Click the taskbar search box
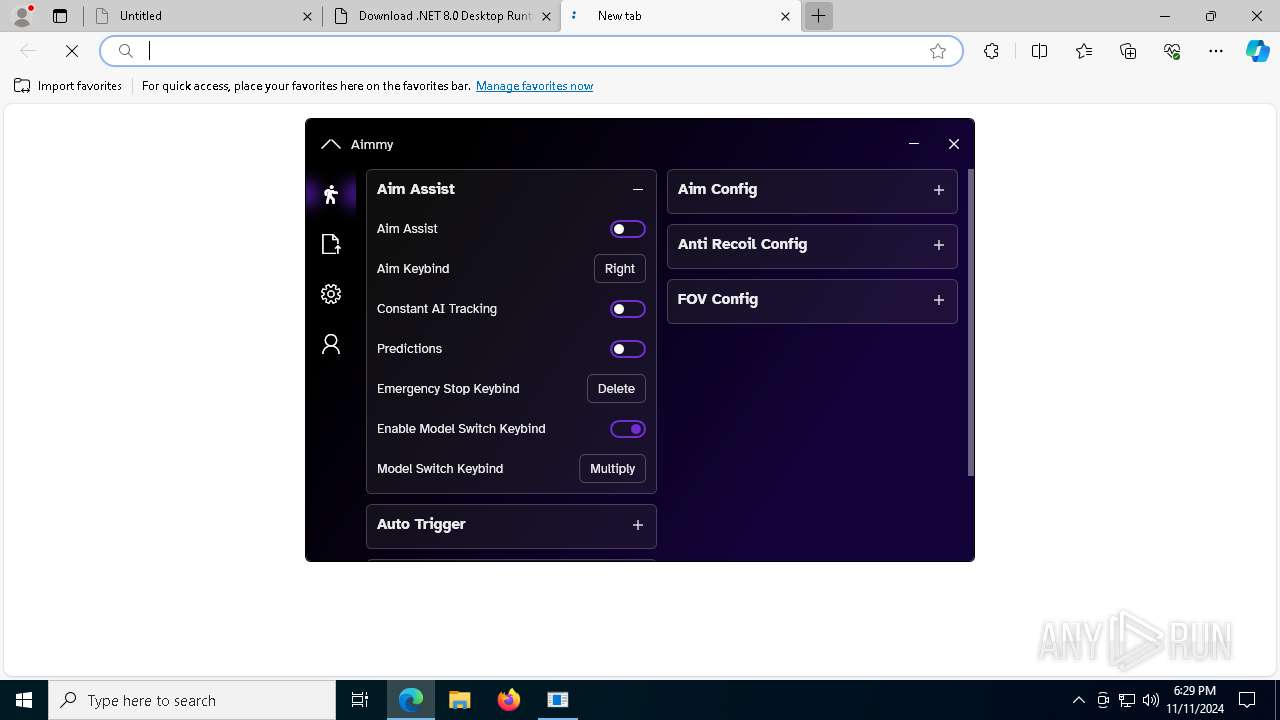This screenshot has width=1280, height=720. click(x=192, y=700)
